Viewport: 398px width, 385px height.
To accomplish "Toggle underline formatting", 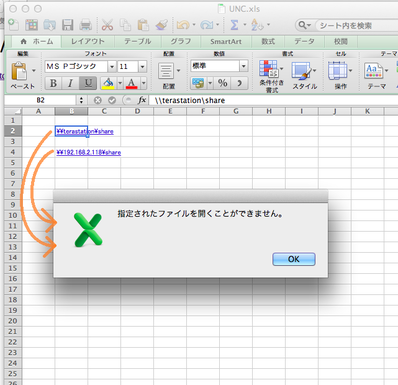I will [88, 83].
